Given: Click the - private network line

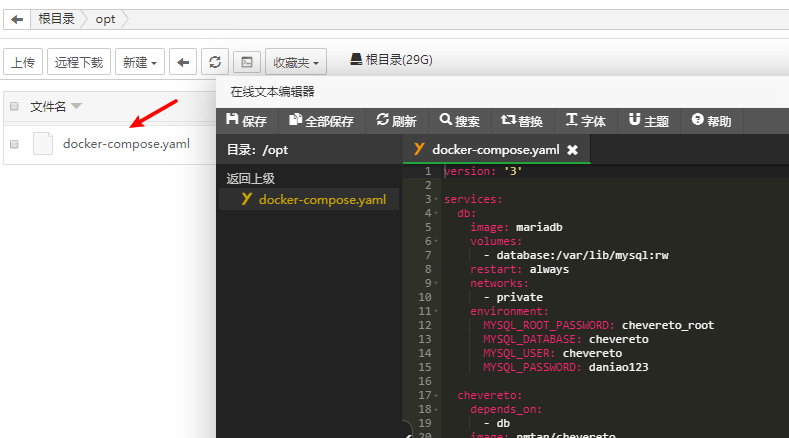Looking at the screenshot, I should 513,298.
